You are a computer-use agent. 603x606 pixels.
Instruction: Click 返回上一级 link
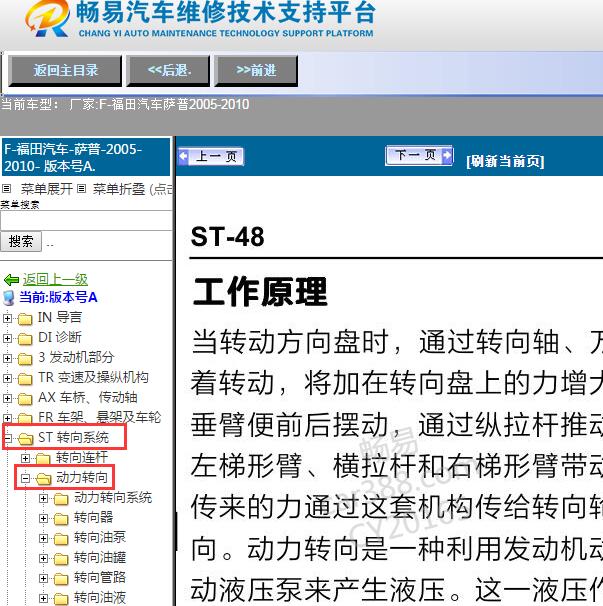pos(55,279)
